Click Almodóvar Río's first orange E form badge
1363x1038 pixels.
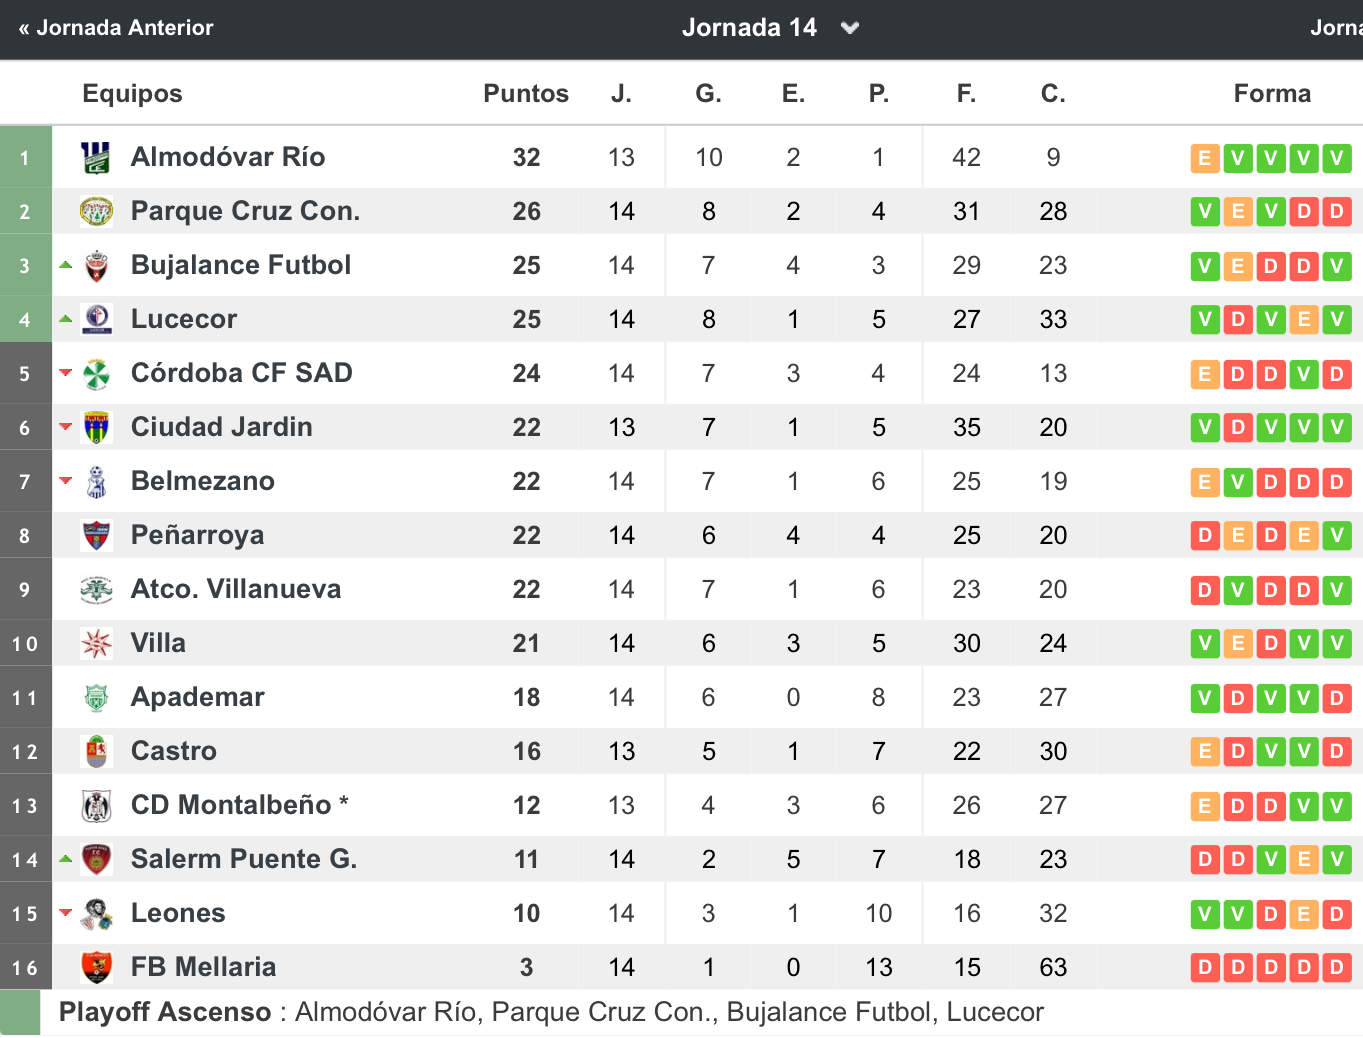[x=1205, y=158]
